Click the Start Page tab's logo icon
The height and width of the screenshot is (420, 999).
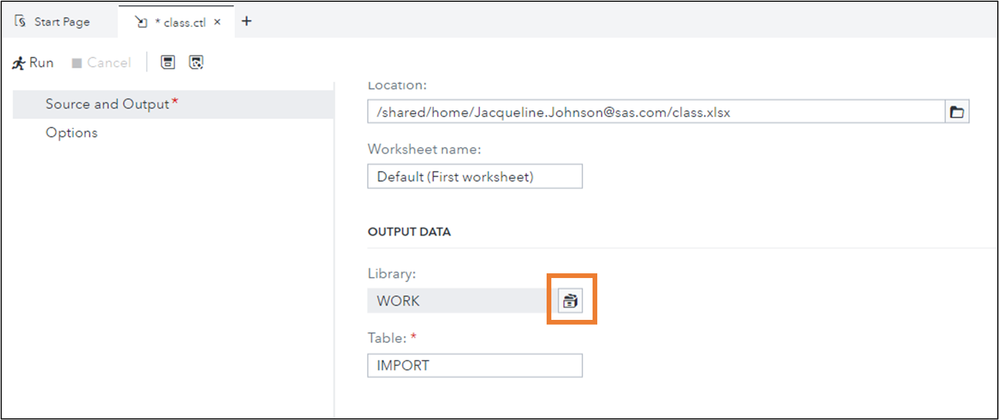tap(21, 21)
